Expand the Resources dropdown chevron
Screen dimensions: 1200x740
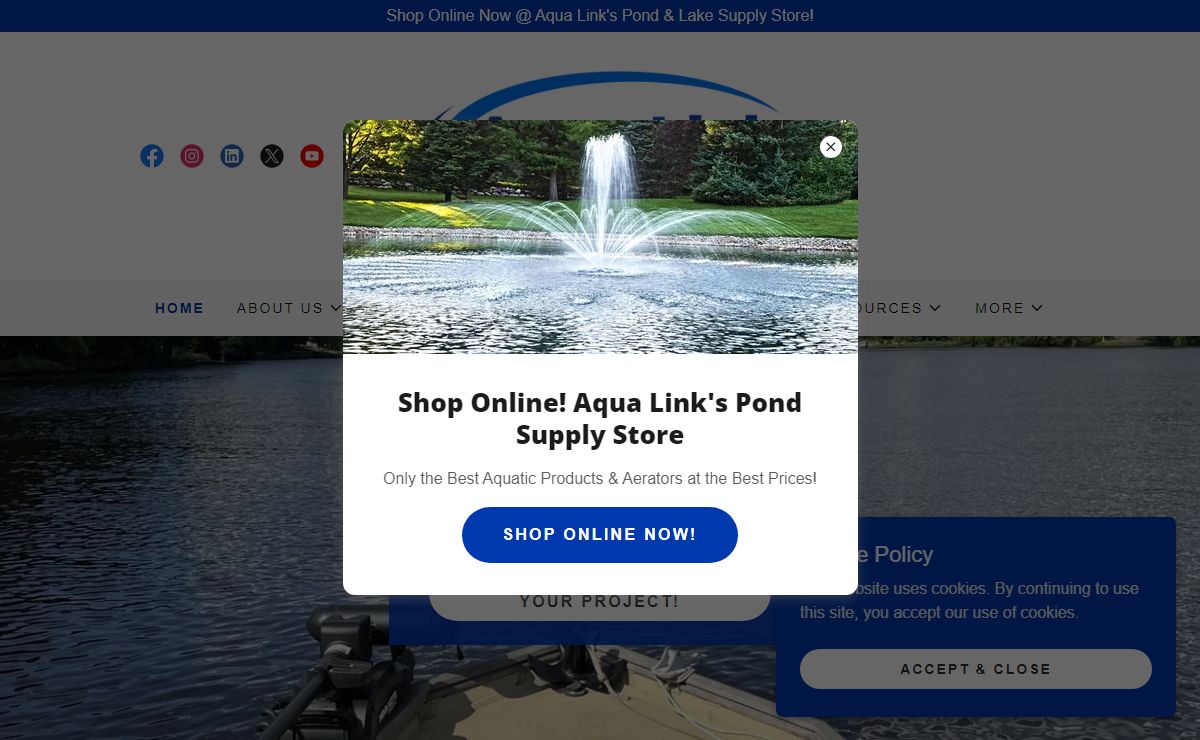935,308
